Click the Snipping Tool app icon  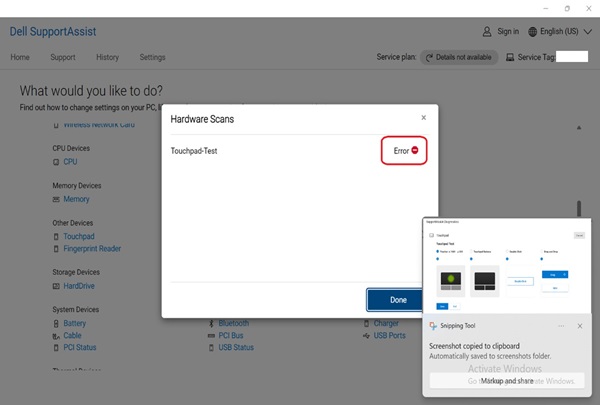tap(433, 326)
